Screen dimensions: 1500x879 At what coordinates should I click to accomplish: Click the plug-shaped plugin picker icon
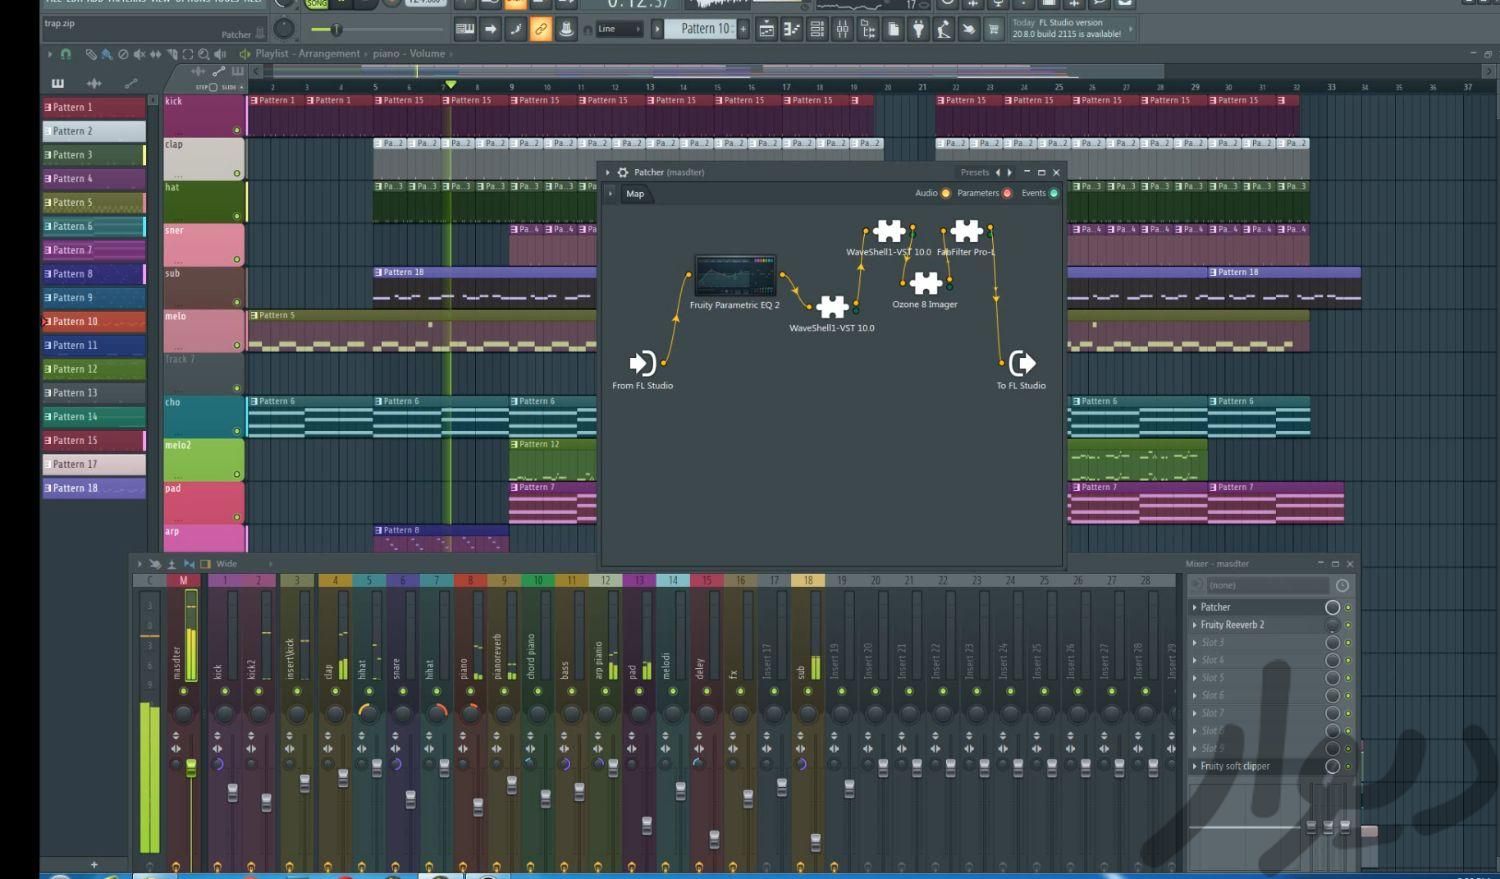(x=918, y=29)
